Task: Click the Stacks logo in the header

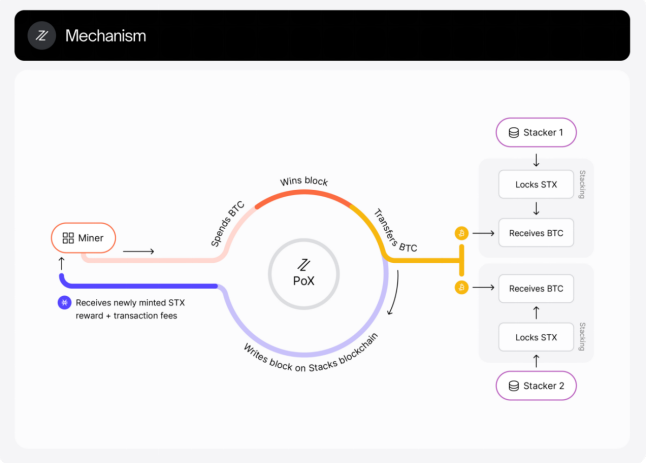Action: coord(42,36)
